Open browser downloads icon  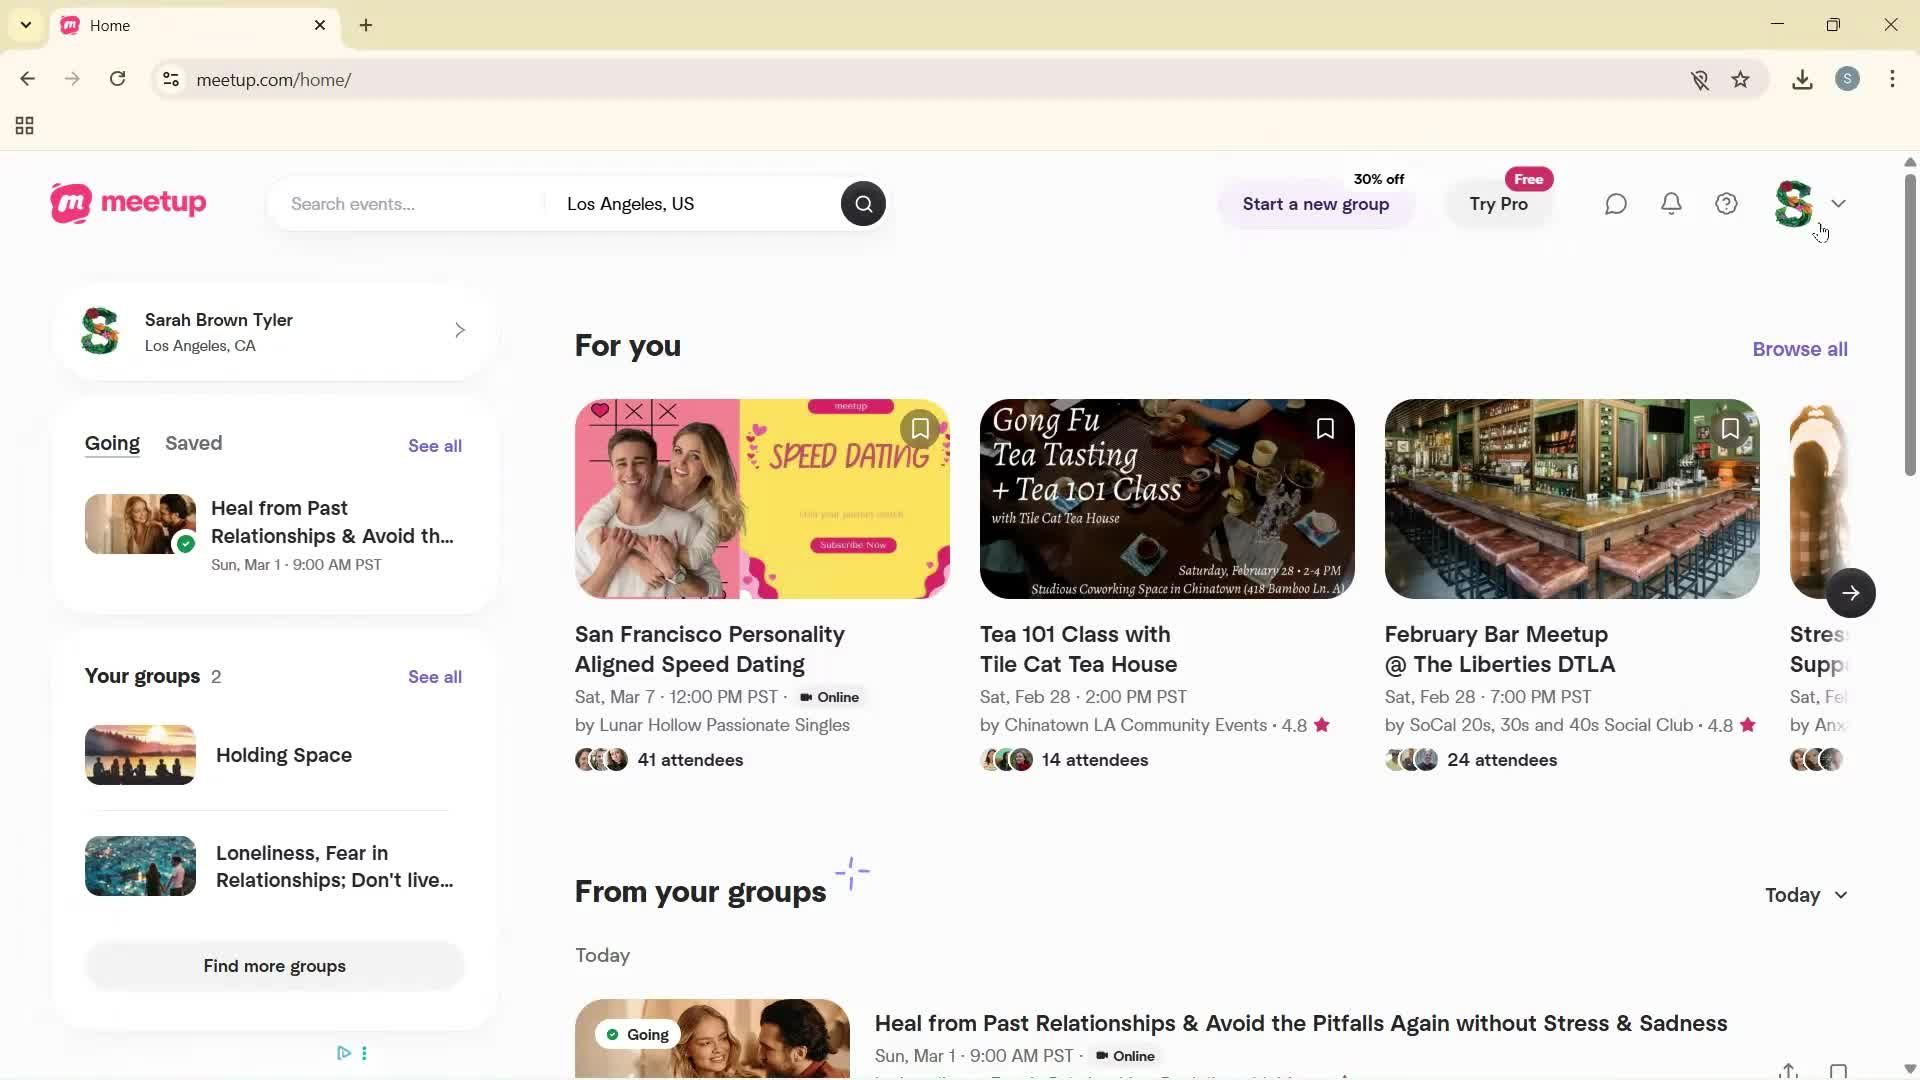point(1801,79)
